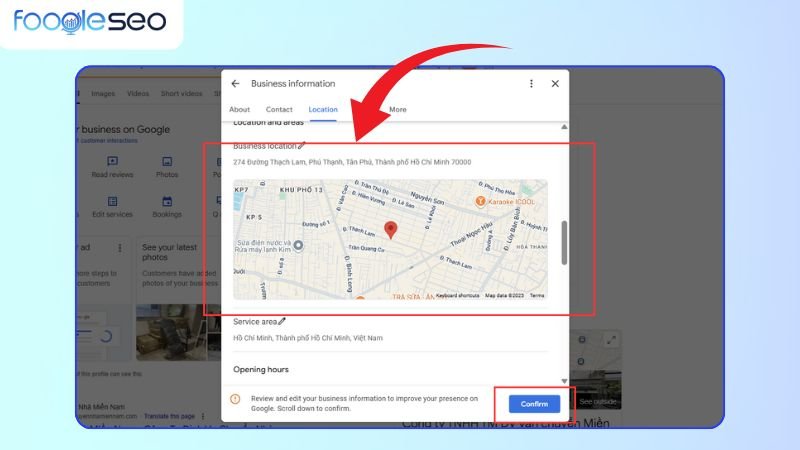Click the Terms link on map
Viewport: 800px width, 450px height.
[x=537, y=296]
